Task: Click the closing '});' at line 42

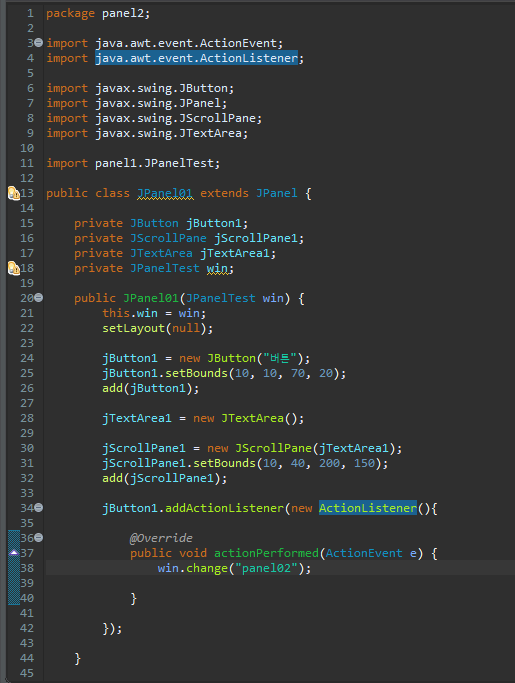Action: [112, 628]
